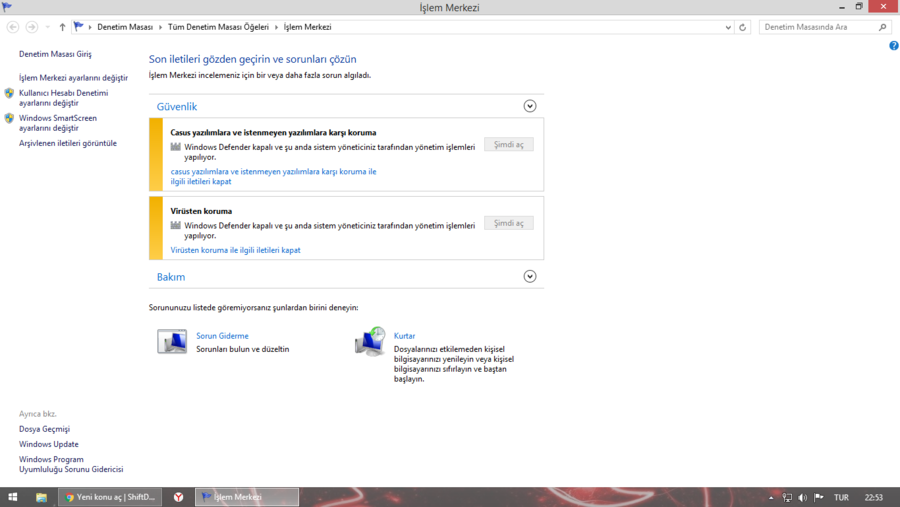Viewport: 900px width, 507px height.
Task: Open the Sorun Giderme troubleshooting icon
Action: (x=172, y=341)
